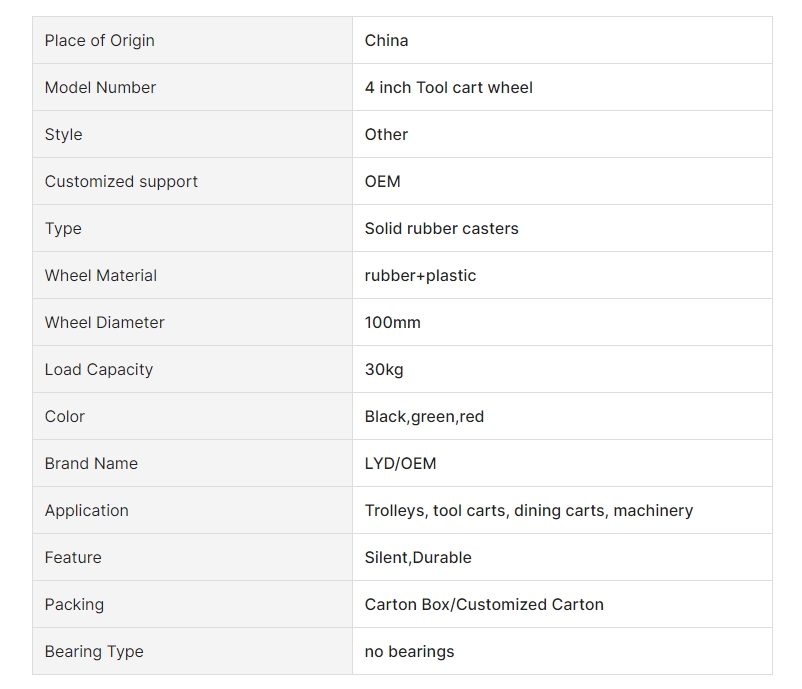Select the 'Silent,Durable' feature value
The image size is (802, 689).
click(418, 558)
